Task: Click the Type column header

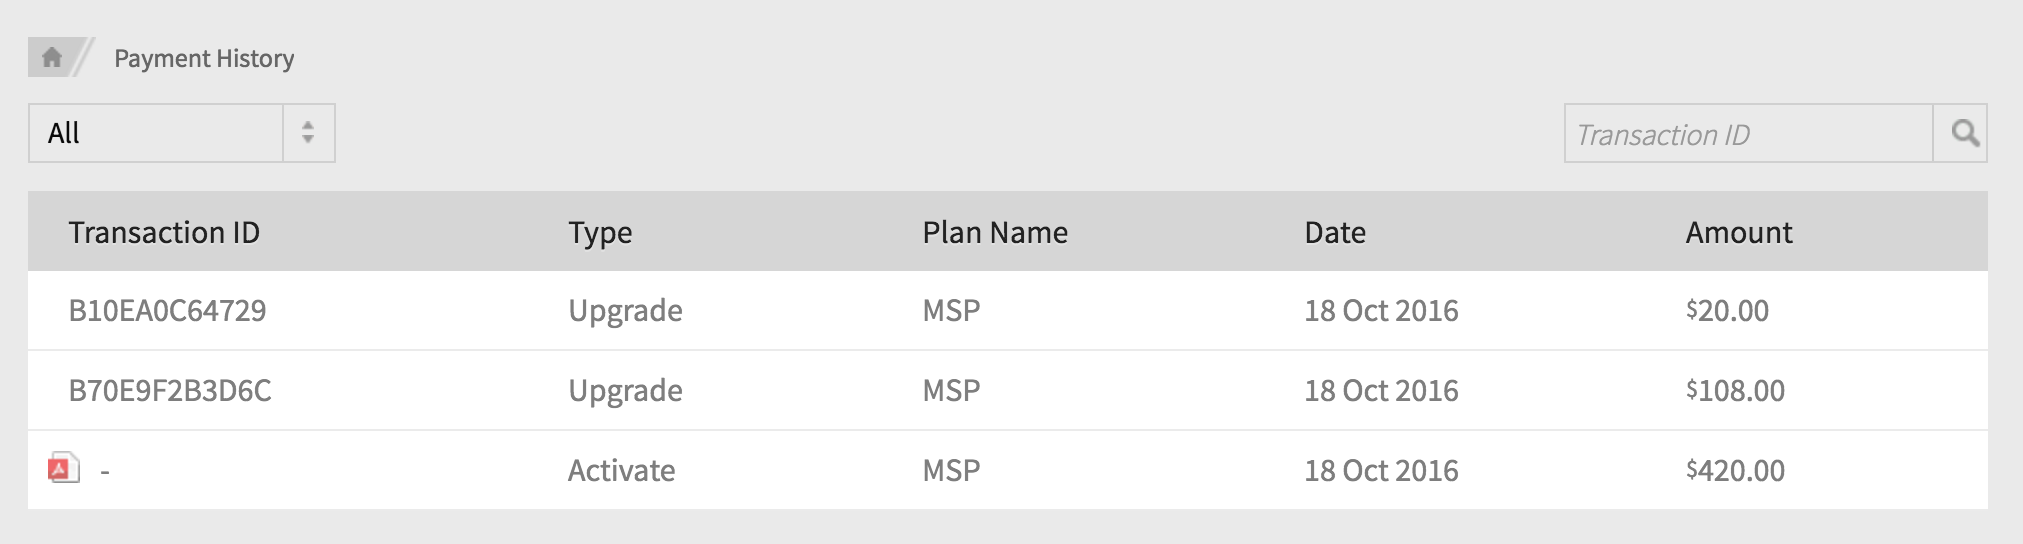Action: pyautogui.click(x=600, y=233)
